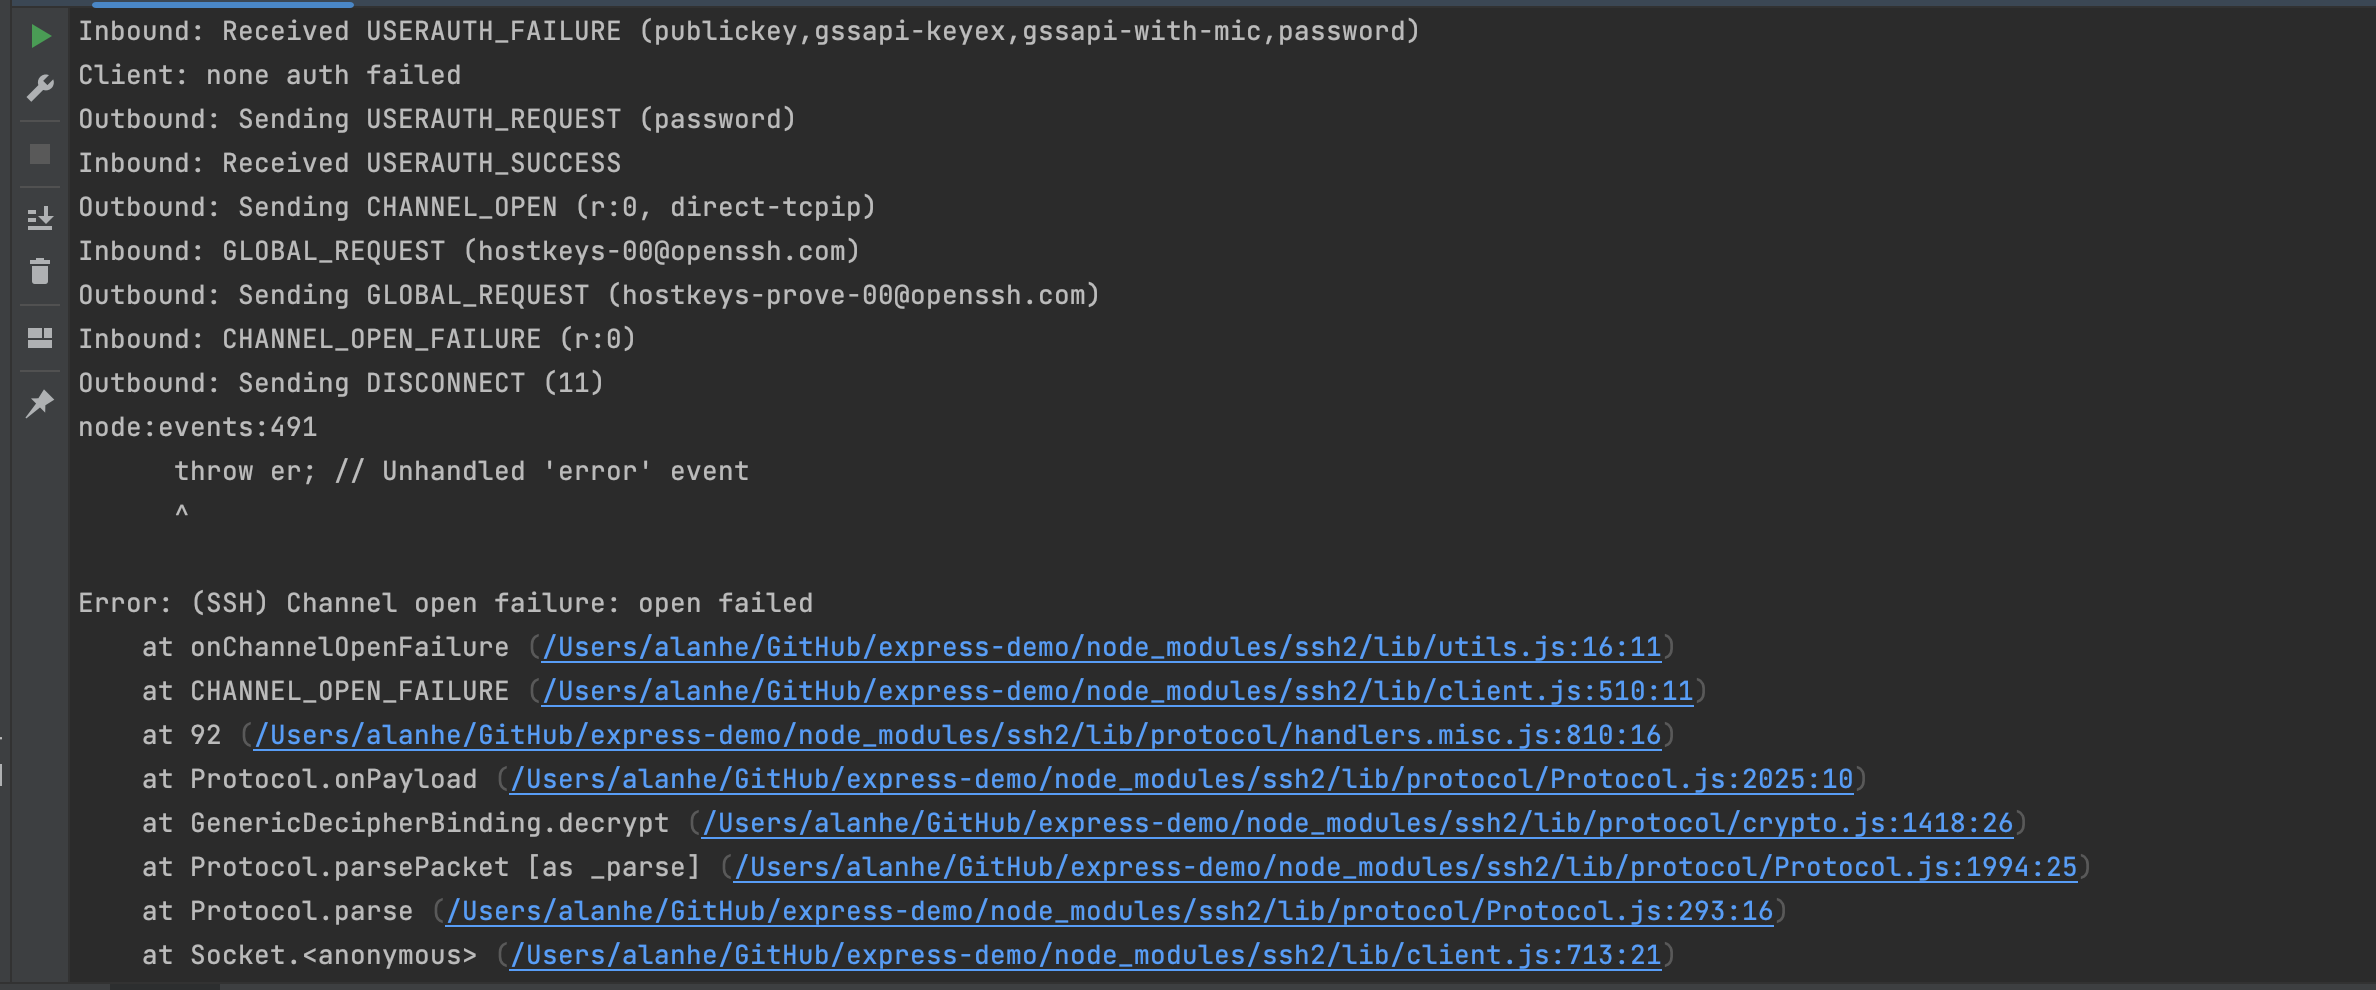This screenshot has height=990, width=2376.
Task: Open run configuration settings via the wrench icon
Action: (40, 88)
